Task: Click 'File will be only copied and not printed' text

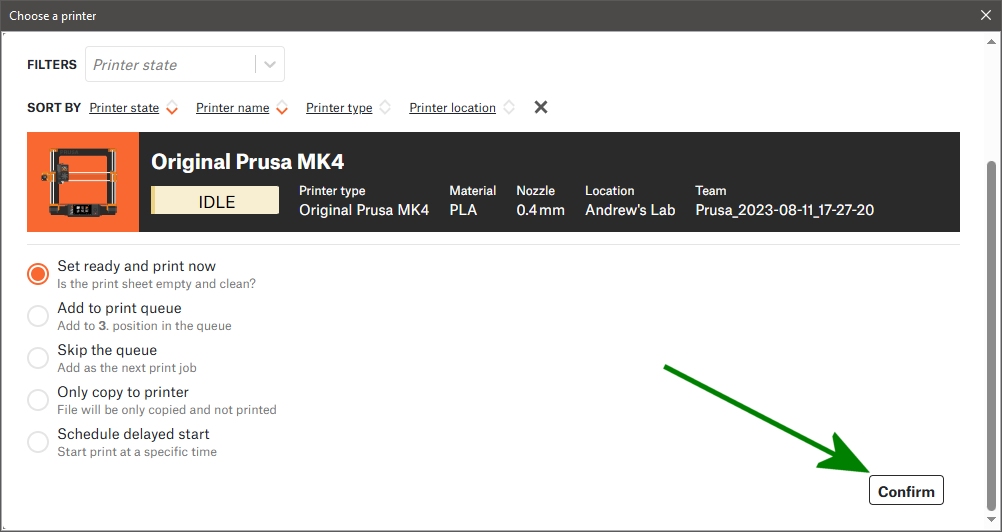Action: coord(167,409)
